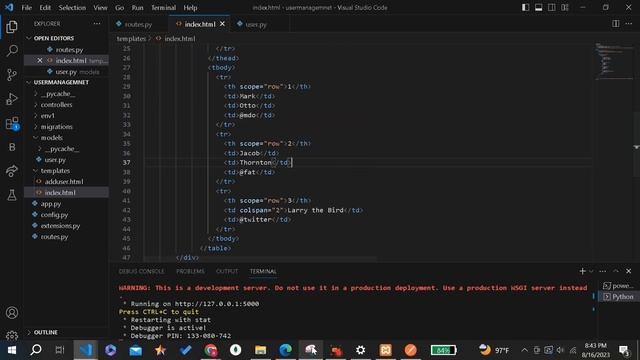This screenshot has width=640, height=360.
Task: Select the powershell terminal instance
Action: [x=618, y=286]
